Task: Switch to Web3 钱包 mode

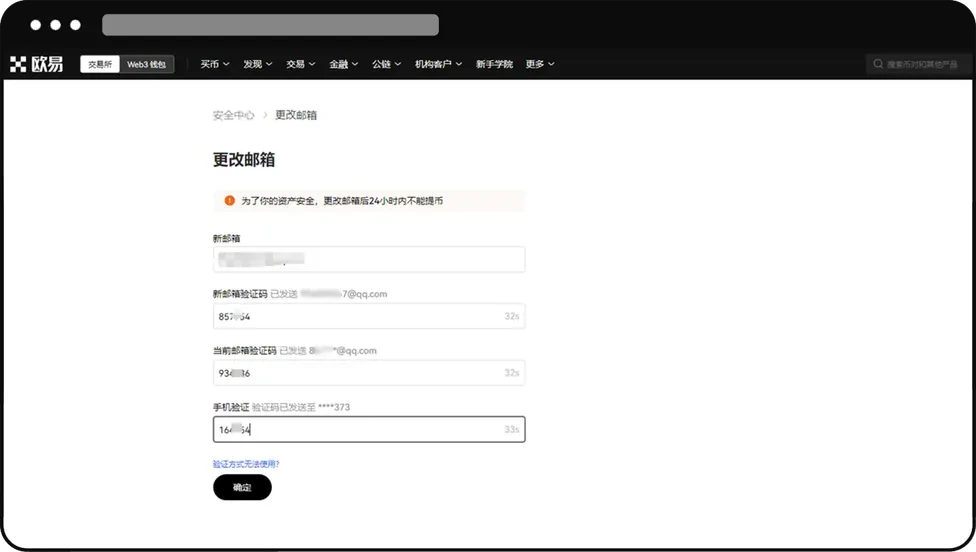Action: coord(148,64)
